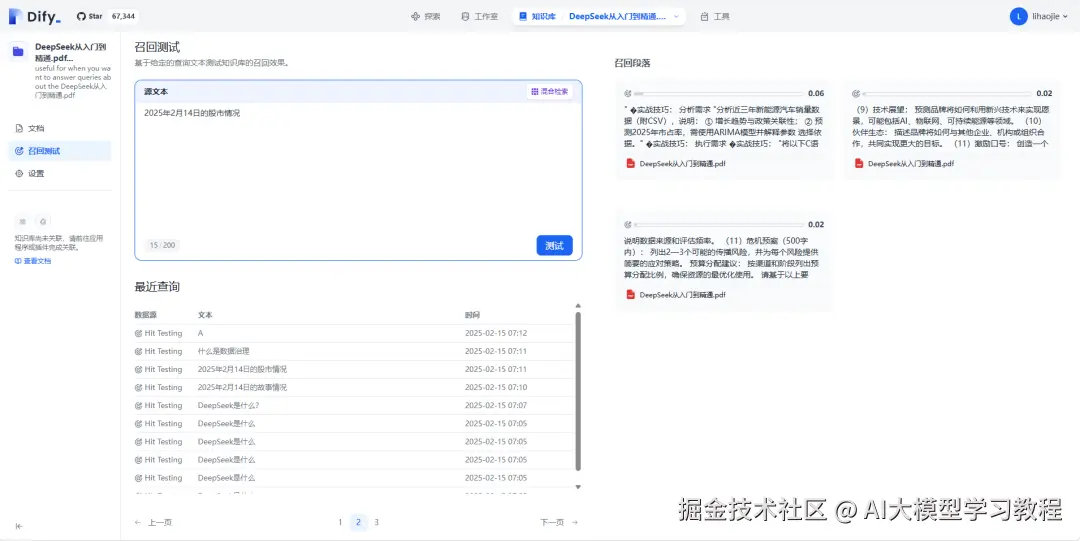Open the lihaojie account menu

pos(1039,17)
